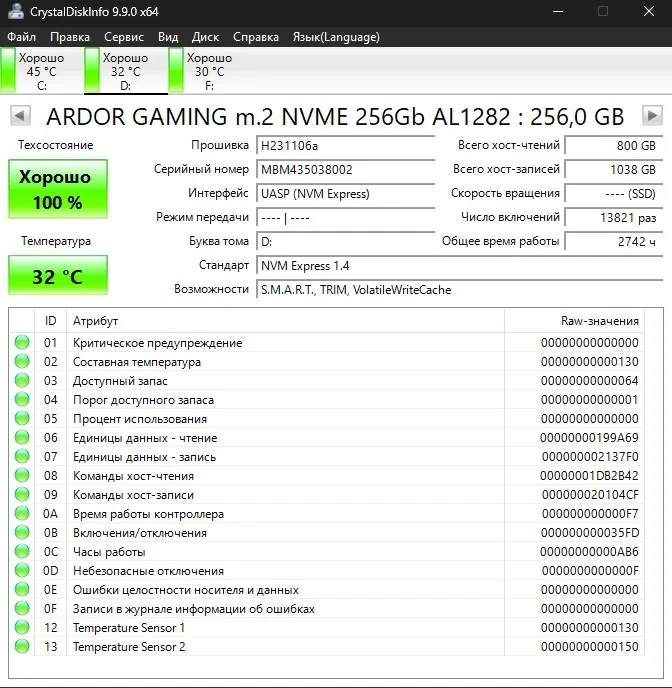Click status icon for Процент использования row
The image size is (672, 688).
pos(22,418)
